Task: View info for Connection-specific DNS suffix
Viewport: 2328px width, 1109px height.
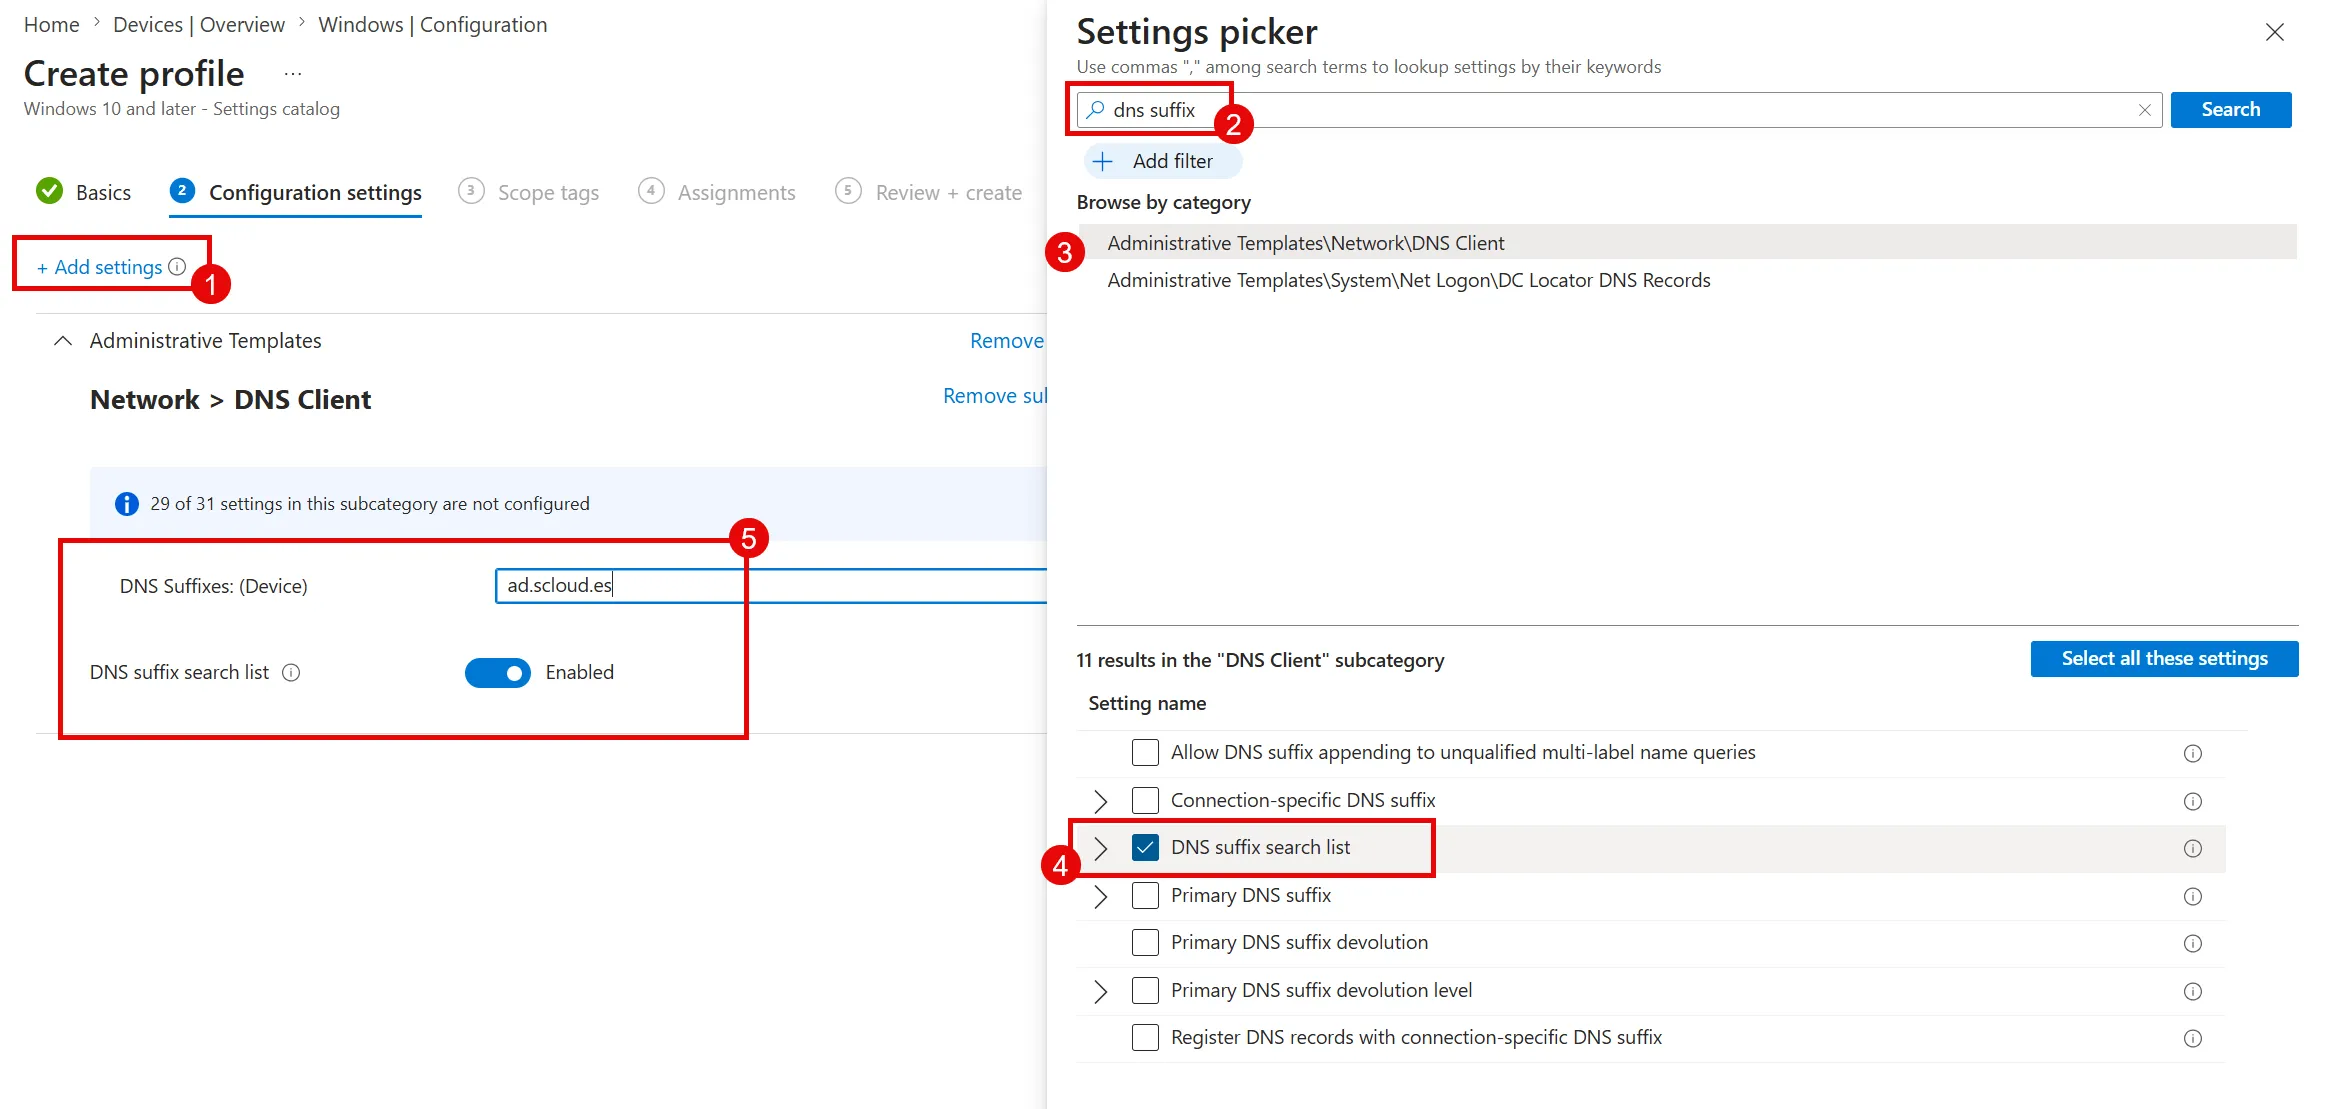Action: (x=2192, y=801)
